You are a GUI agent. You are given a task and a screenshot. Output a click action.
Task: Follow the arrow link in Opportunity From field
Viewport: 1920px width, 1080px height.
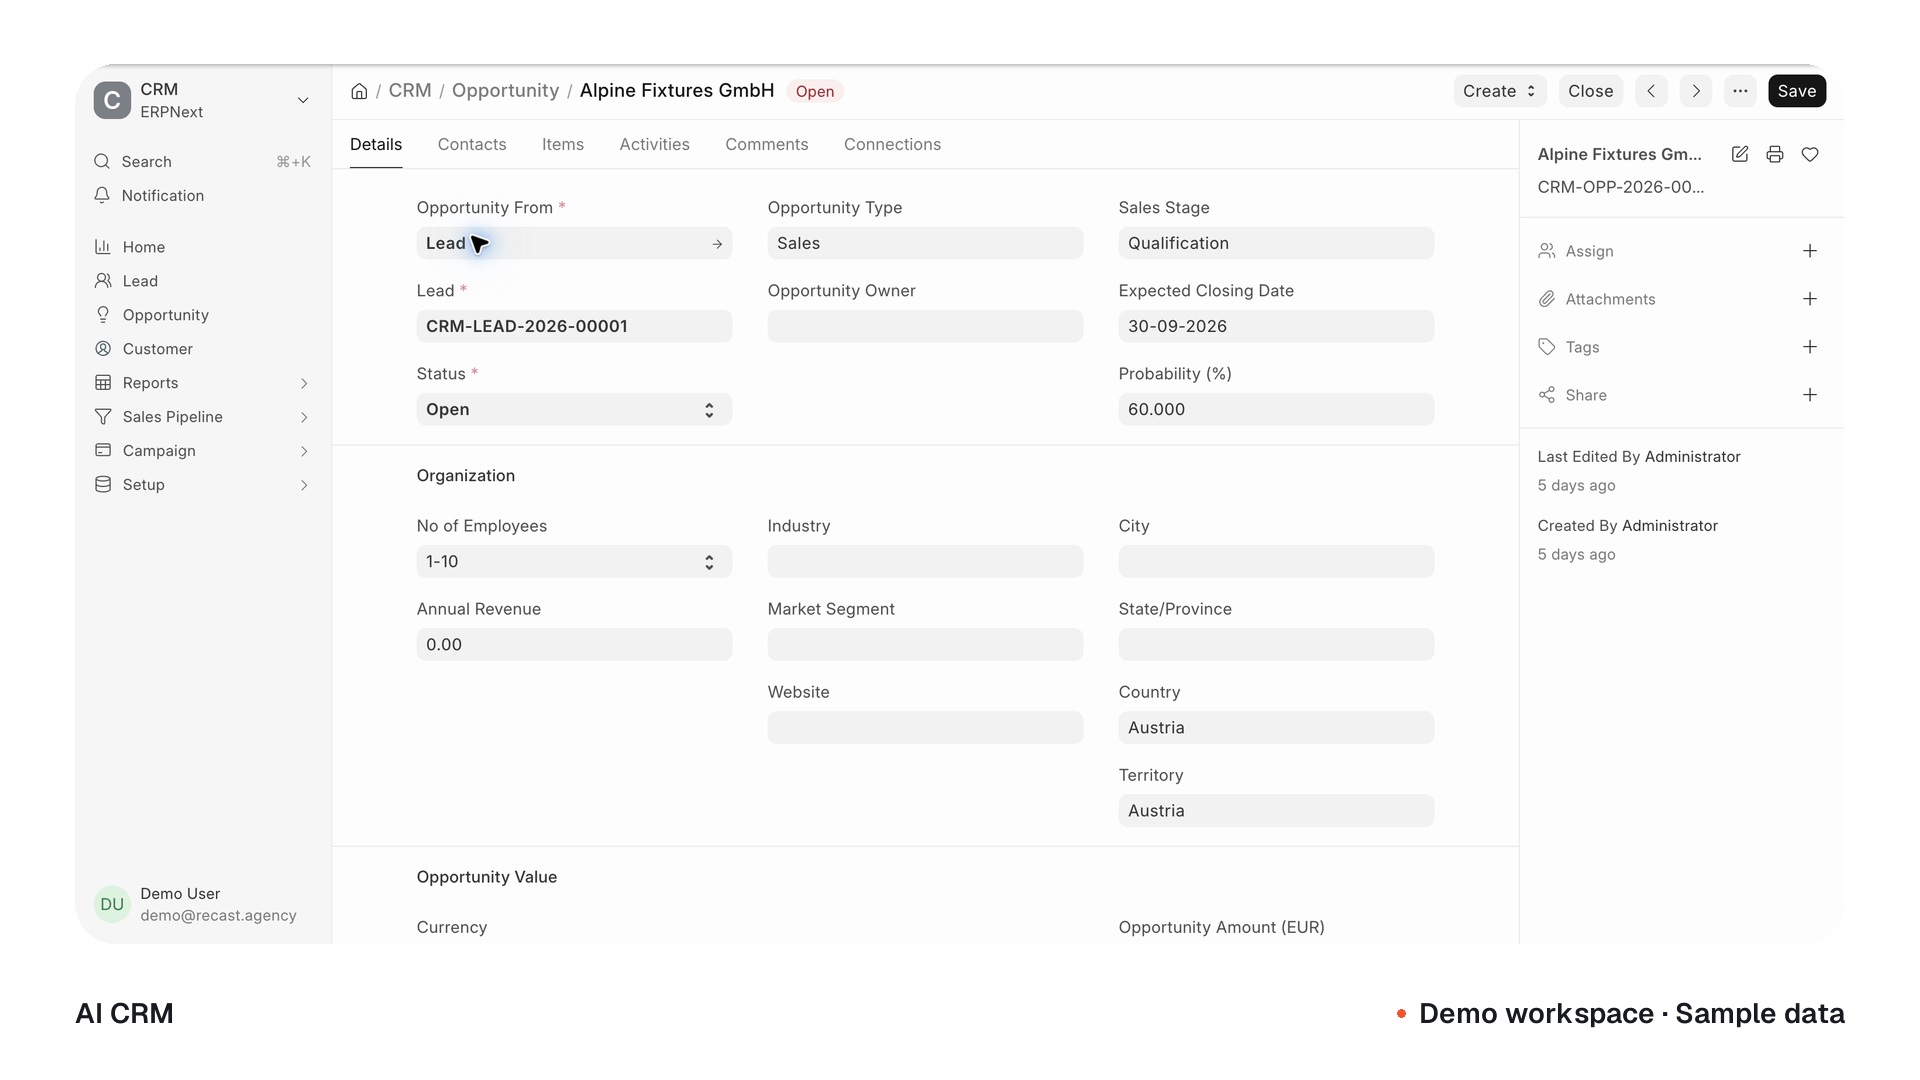pos(717,244)
